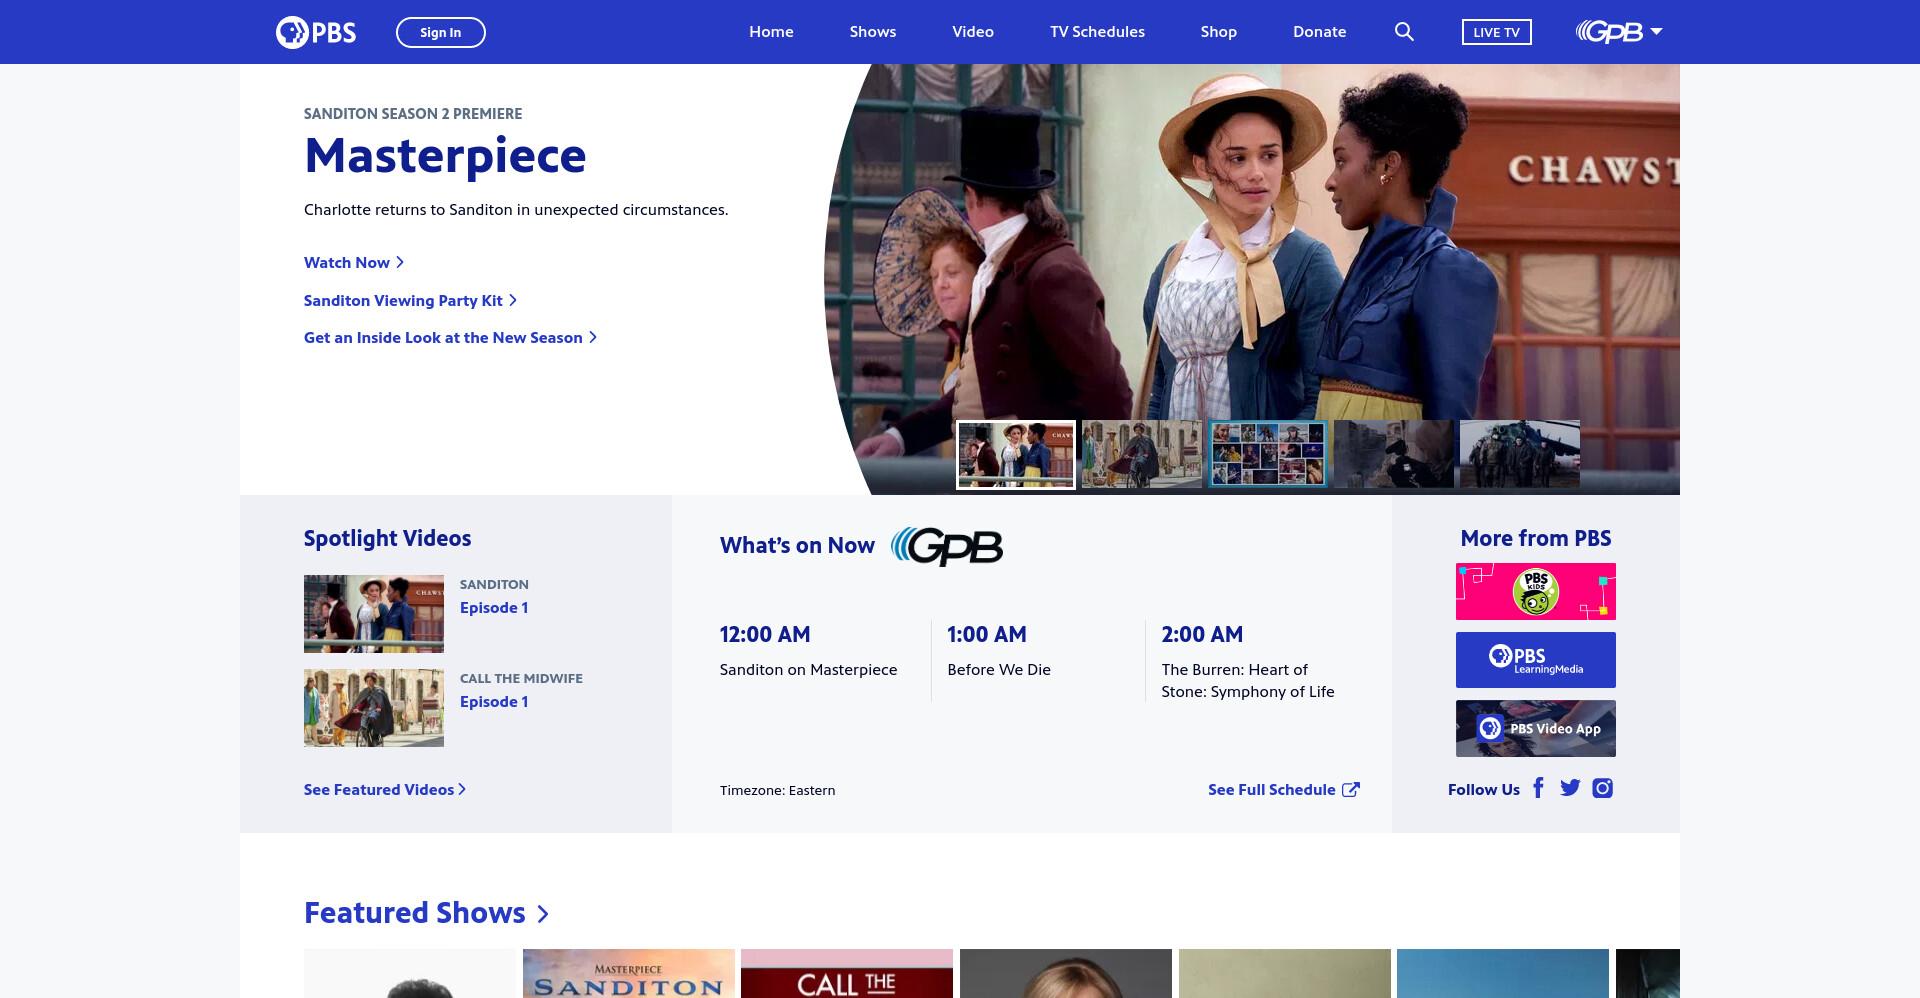Select the third carousel collage thumbnail
Image resolution: width=1920 pixels, height=998 pixels.
(1268, 455)
